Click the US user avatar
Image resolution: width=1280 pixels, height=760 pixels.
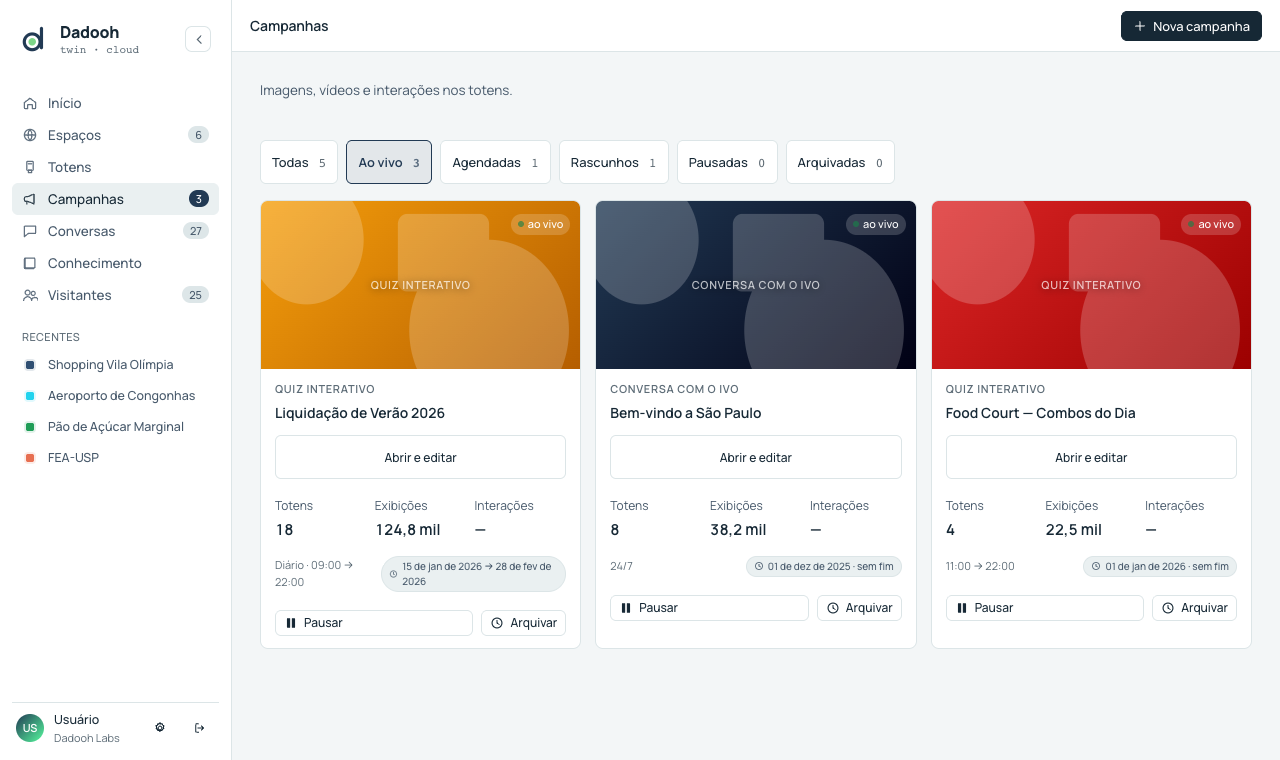tap(30, 728)
